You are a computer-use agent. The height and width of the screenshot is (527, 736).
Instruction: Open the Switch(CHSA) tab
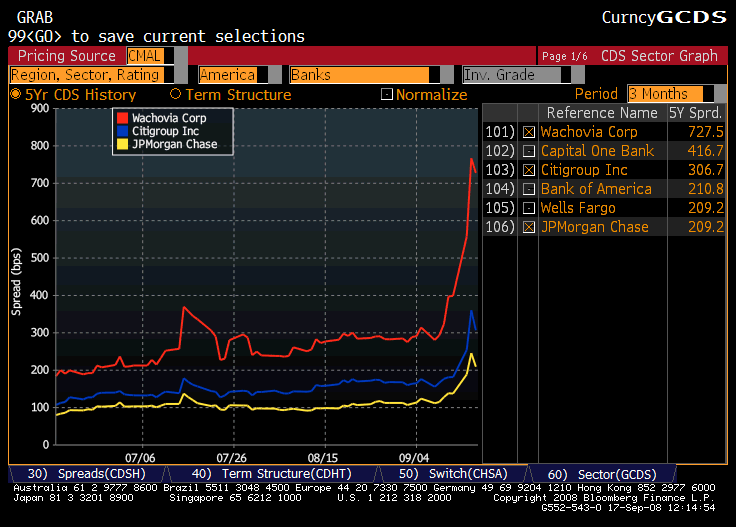[453, 474]
